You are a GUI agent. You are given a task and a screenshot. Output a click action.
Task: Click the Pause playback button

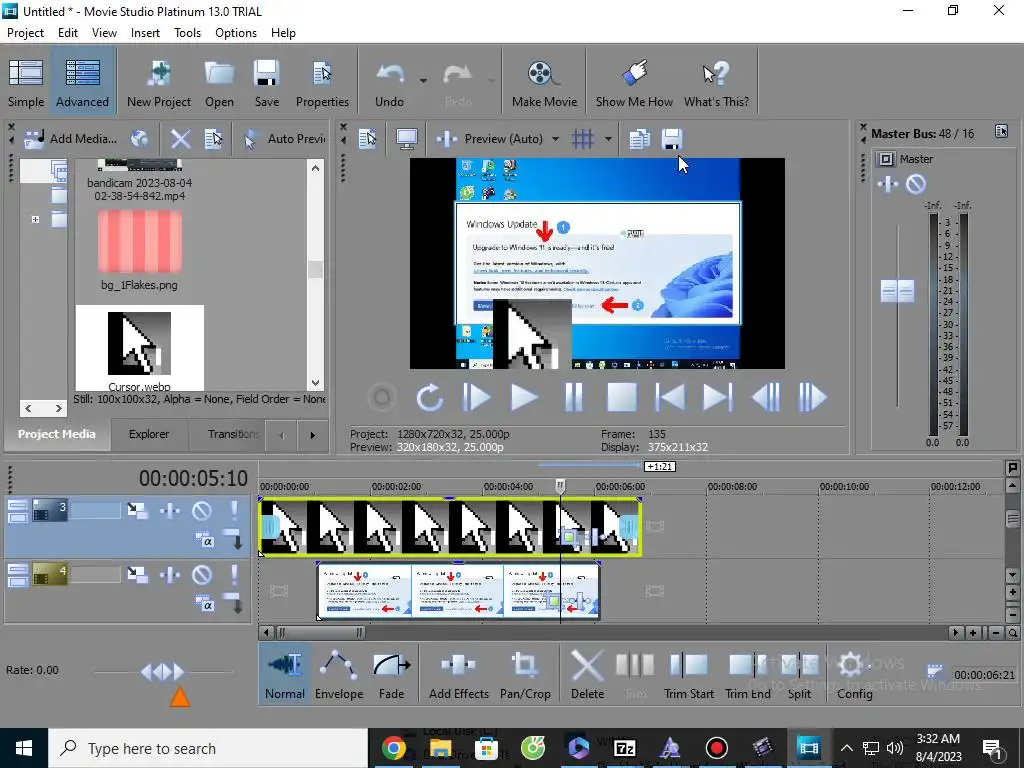573,397
